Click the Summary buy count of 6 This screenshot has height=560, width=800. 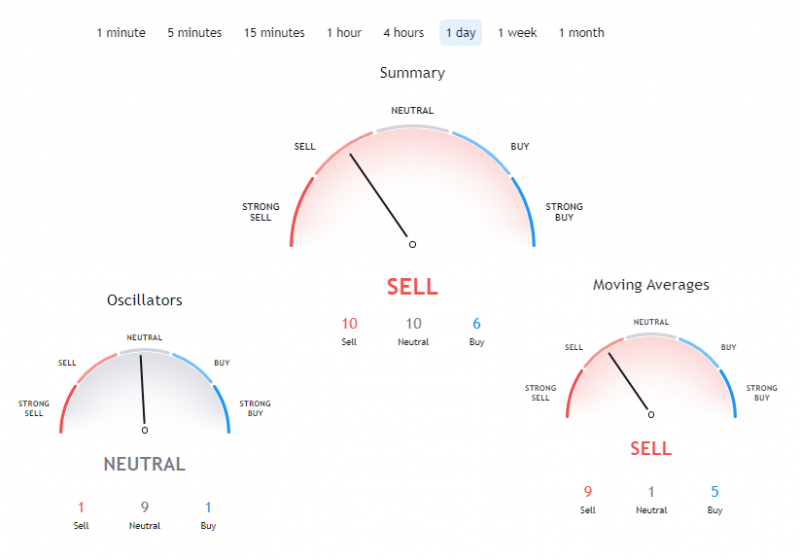pyautogui.click(x=477, y=323)
